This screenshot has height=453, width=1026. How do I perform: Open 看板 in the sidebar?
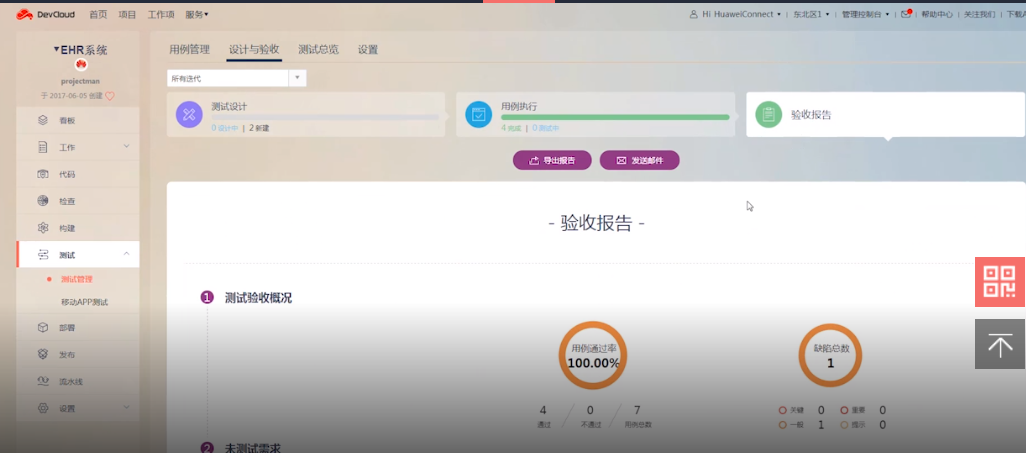pos(78,120)
